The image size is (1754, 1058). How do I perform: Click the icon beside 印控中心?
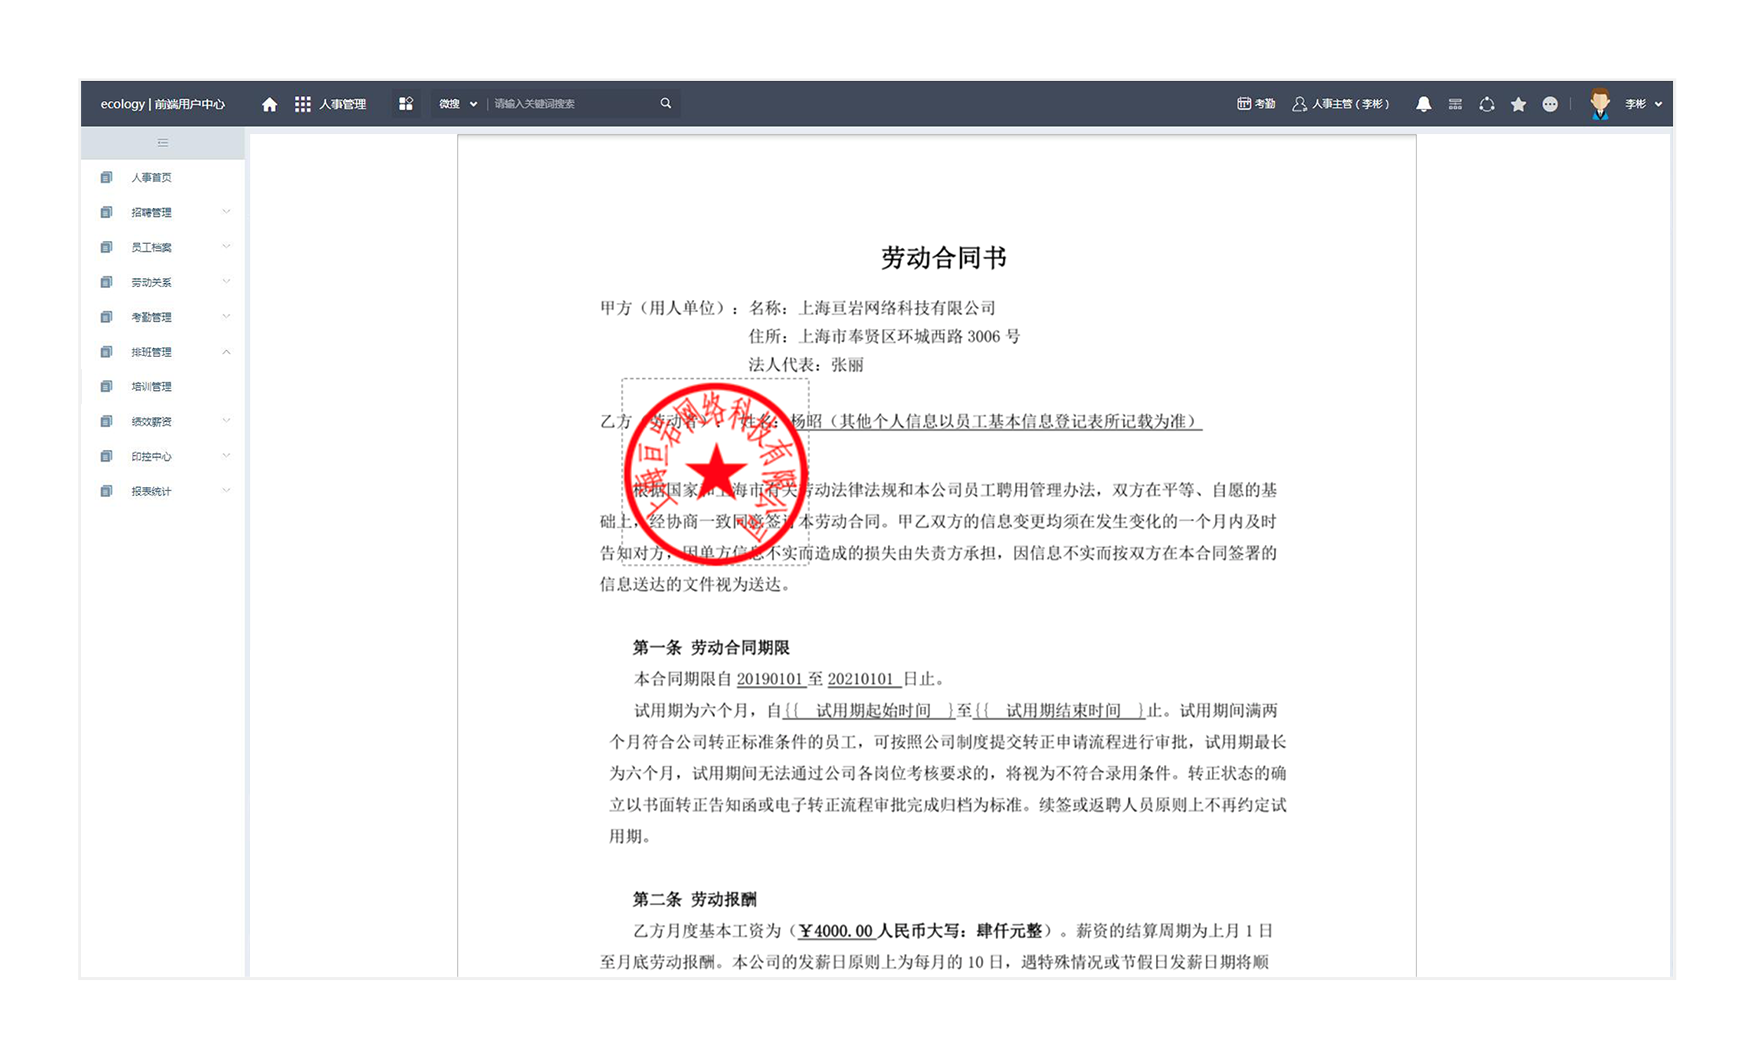tap(106, 456)
